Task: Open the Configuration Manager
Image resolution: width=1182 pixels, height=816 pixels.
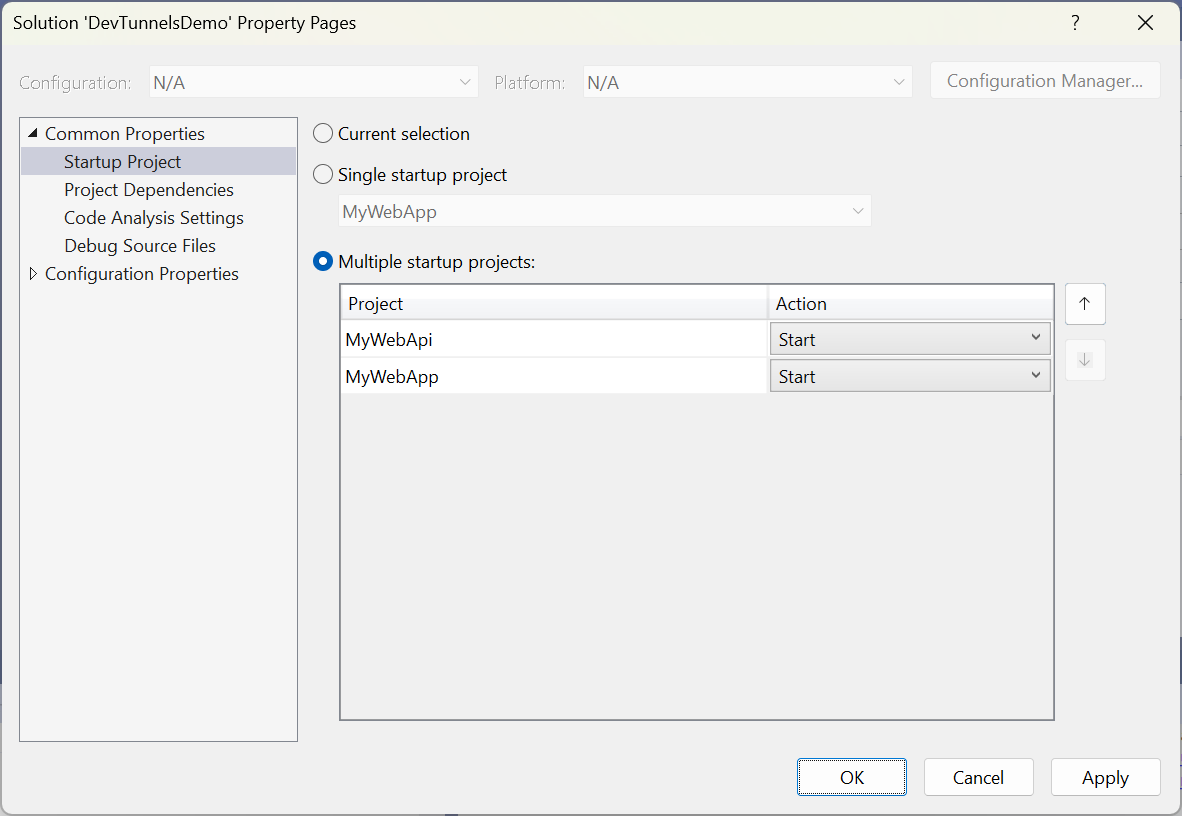Action: (x=1044, y=80)
